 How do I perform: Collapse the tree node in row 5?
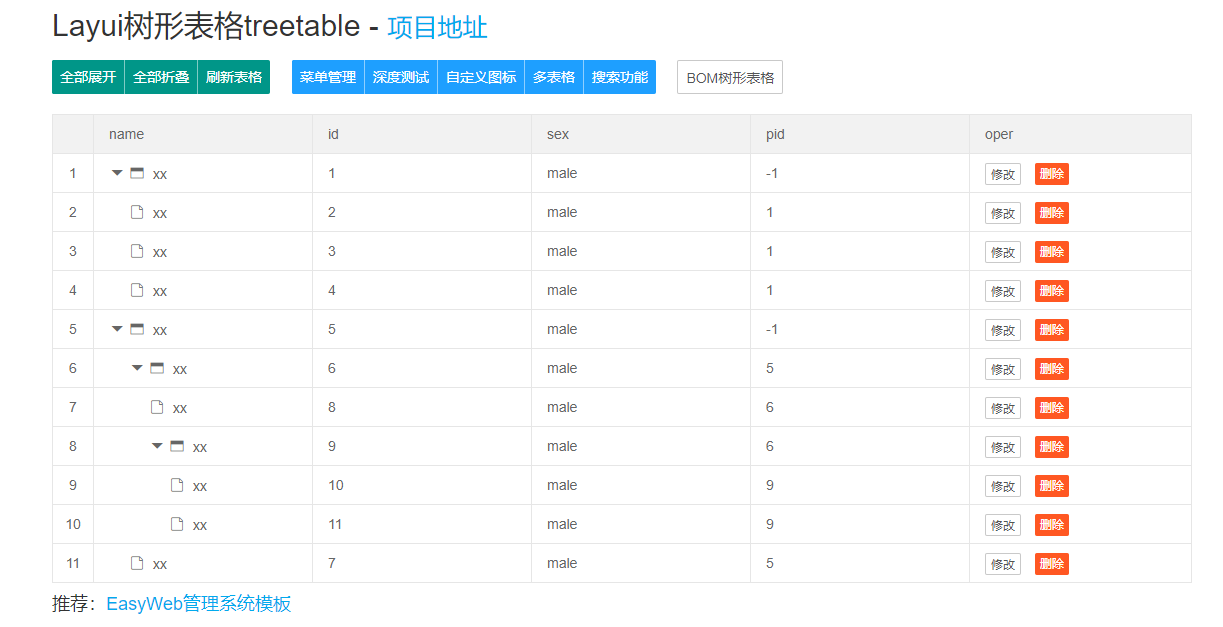[117, 328]
